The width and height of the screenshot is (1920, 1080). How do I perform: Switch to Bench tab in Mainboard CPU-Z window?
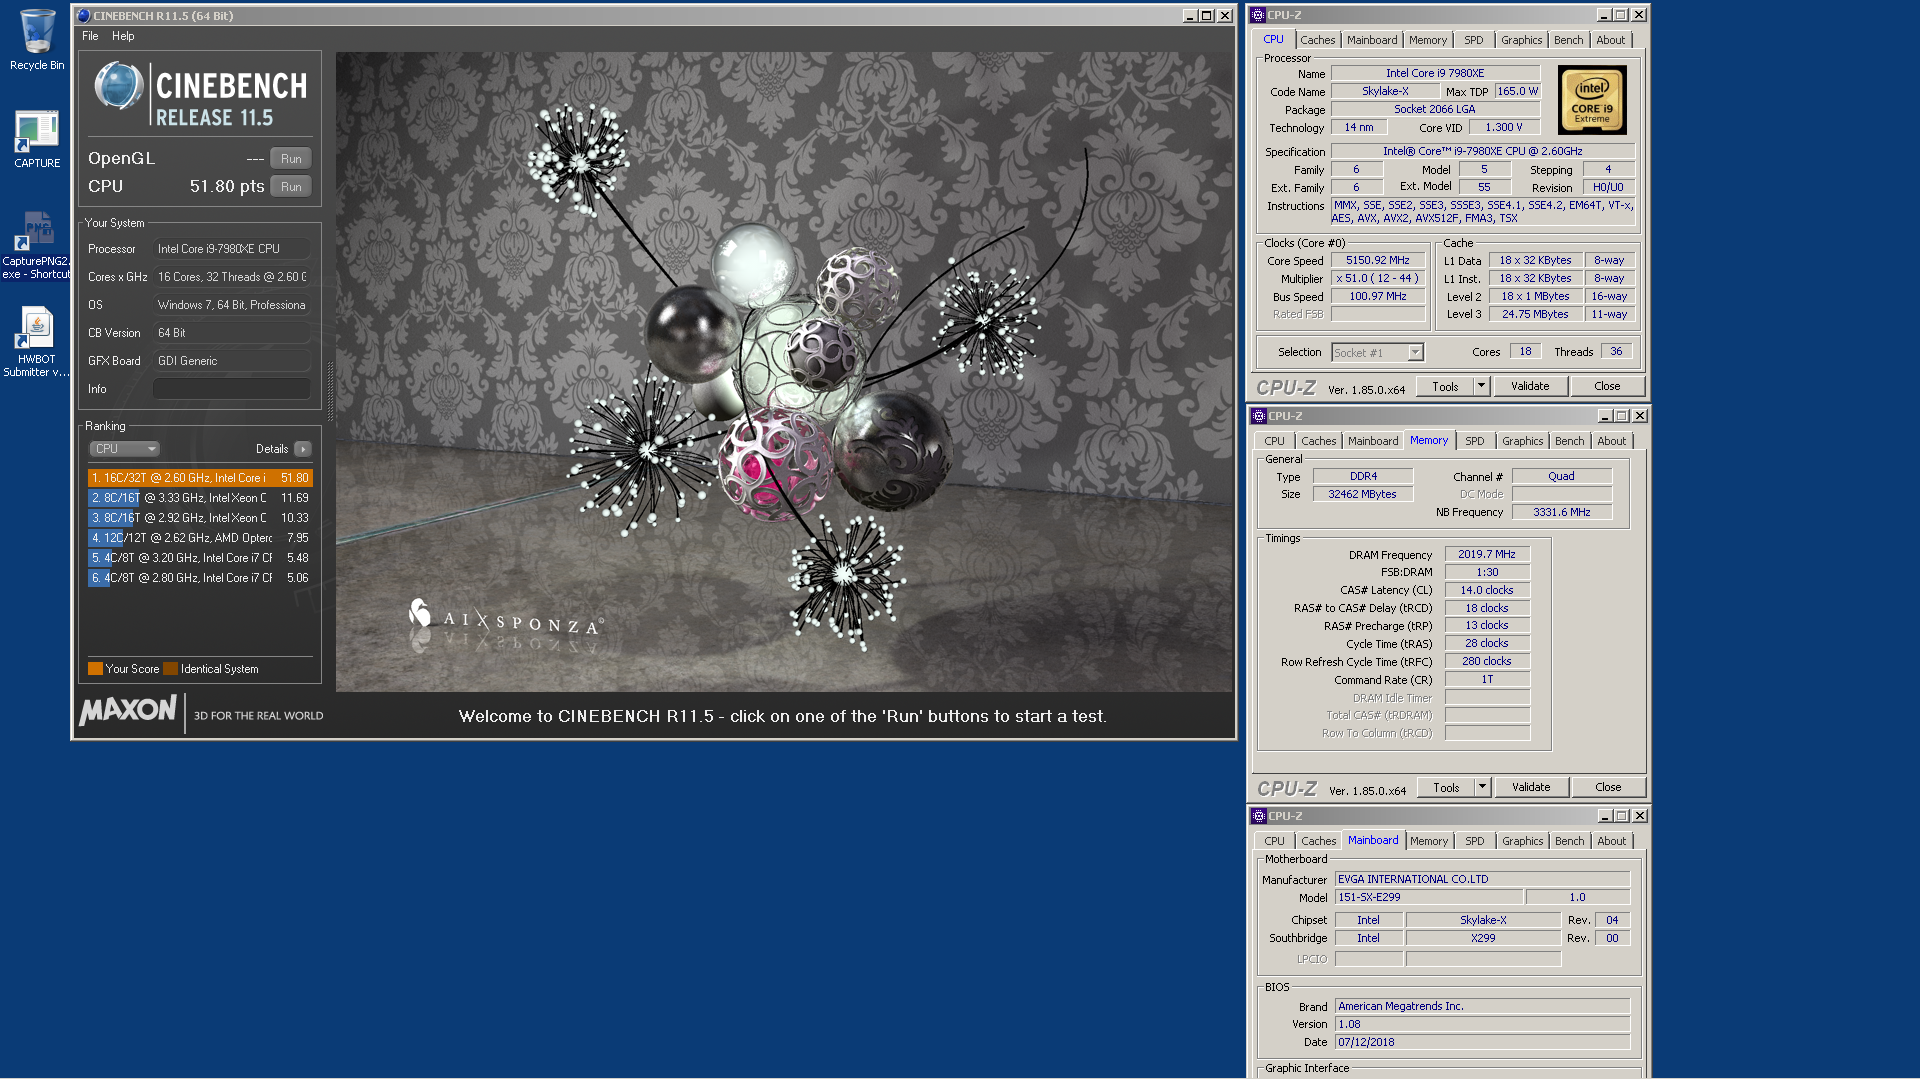[x=1569, y=841]
